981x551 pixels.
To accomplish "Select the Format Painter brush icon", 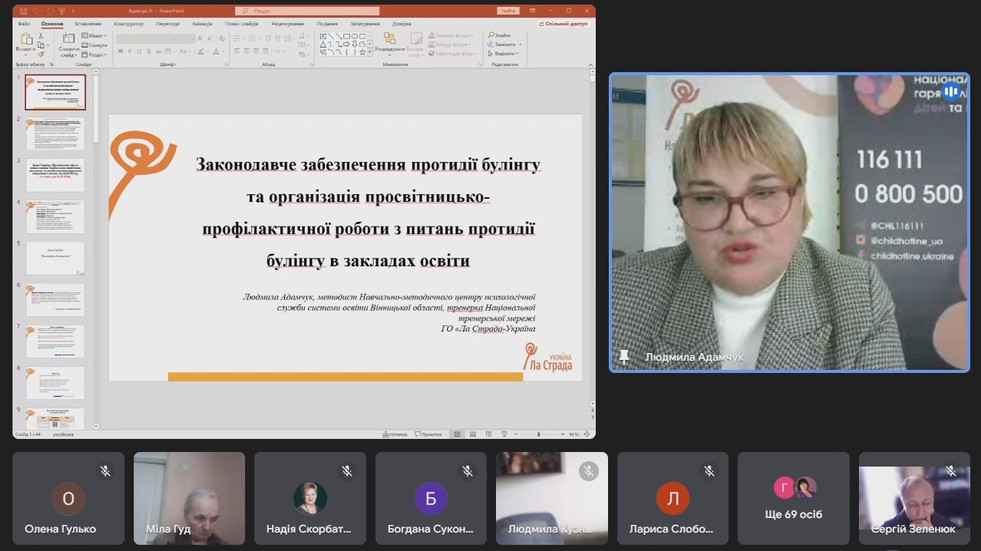I will (41, 54).
